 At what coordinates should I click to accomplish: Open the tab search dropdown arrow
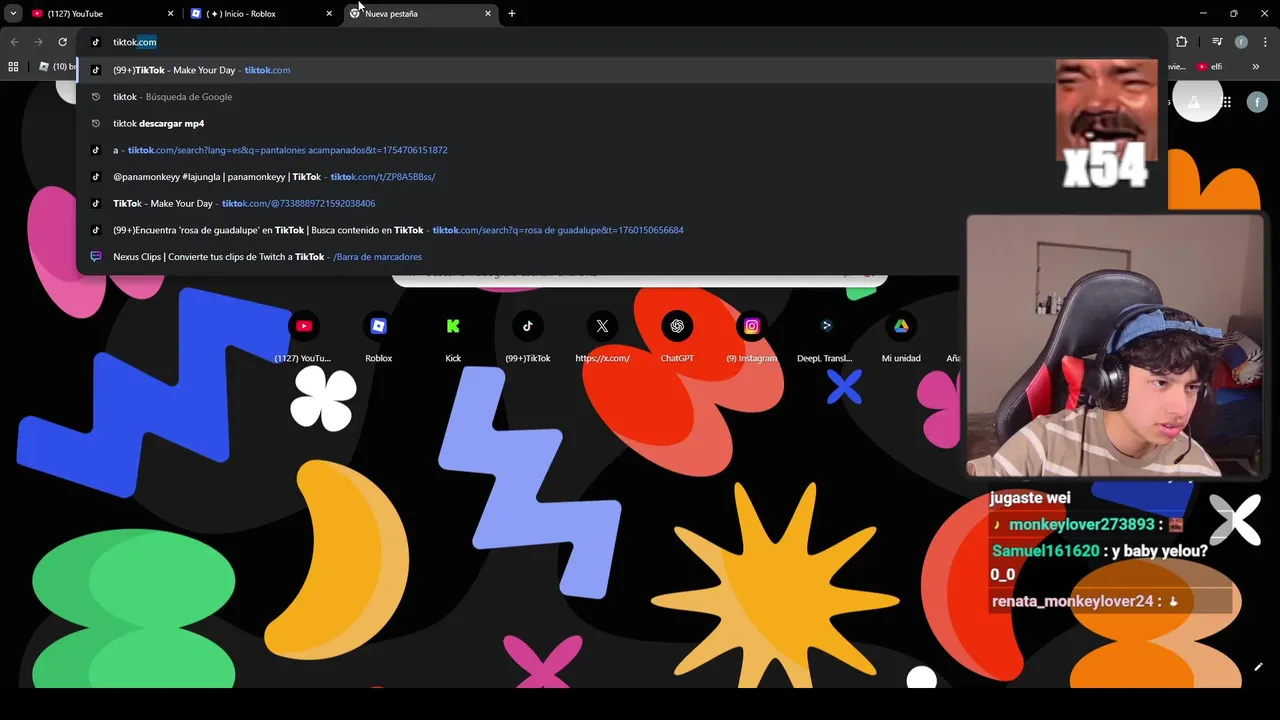point(13,14)
